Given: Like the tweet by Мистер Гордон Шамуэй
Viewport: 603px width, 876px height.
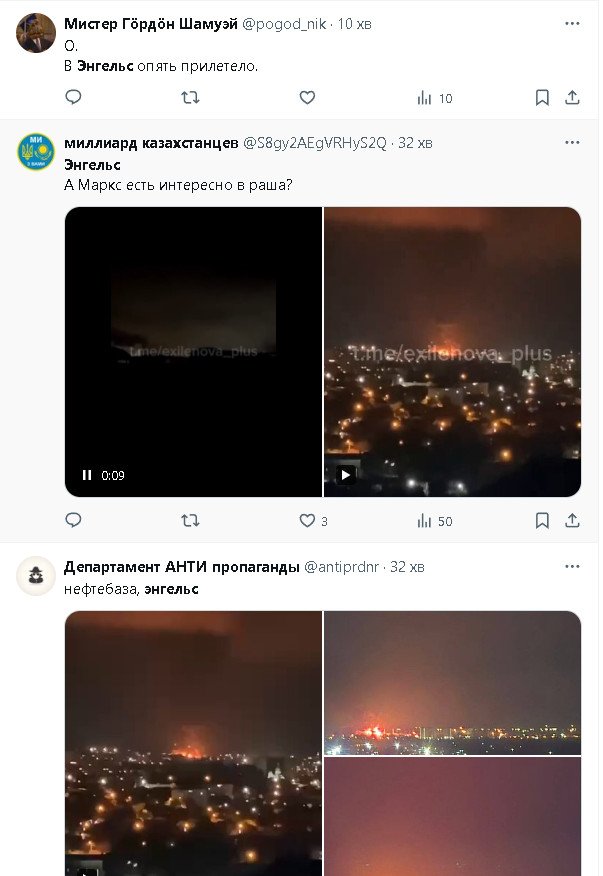Looking at the screenshot, I should point(307,97).
